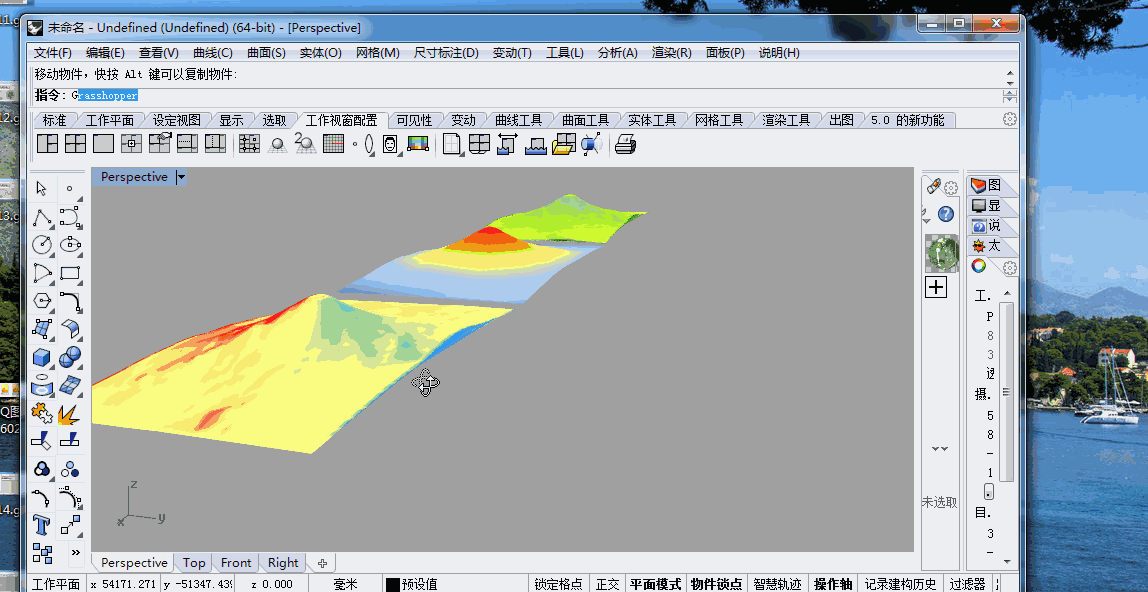The width and height of the screenshot is (1148, 592).
Task: Select the Circle tool
Action: [x=42, y=245]
